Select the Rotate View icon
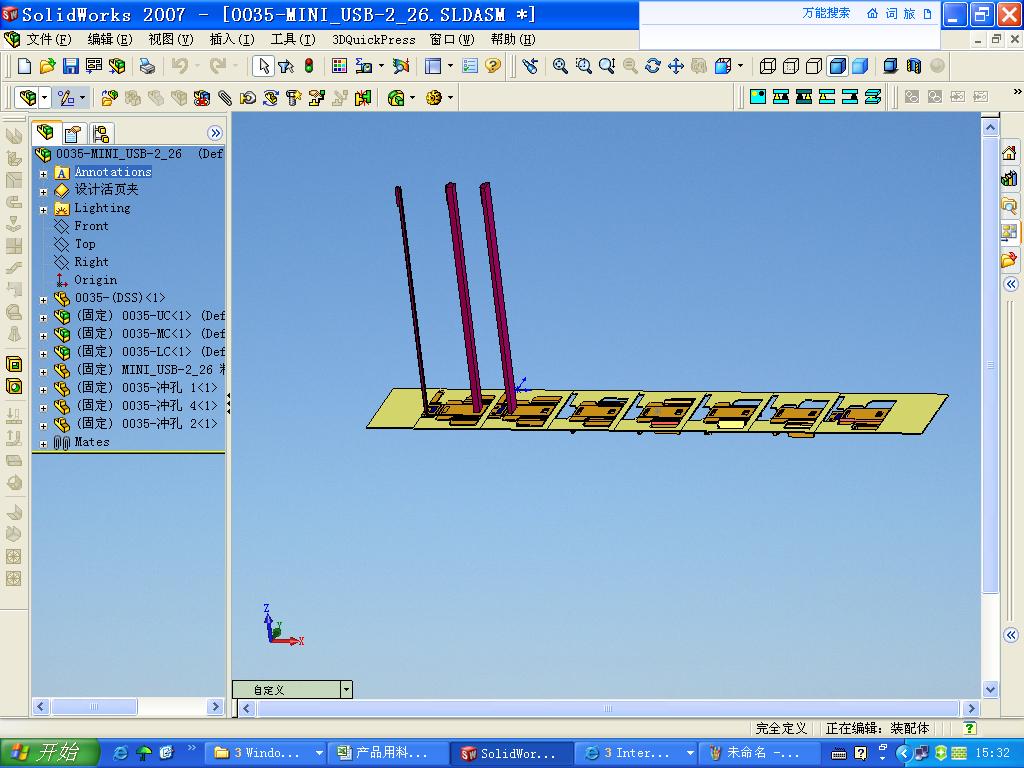Viewport: 1024px width, 768px height. pos(652,66)
